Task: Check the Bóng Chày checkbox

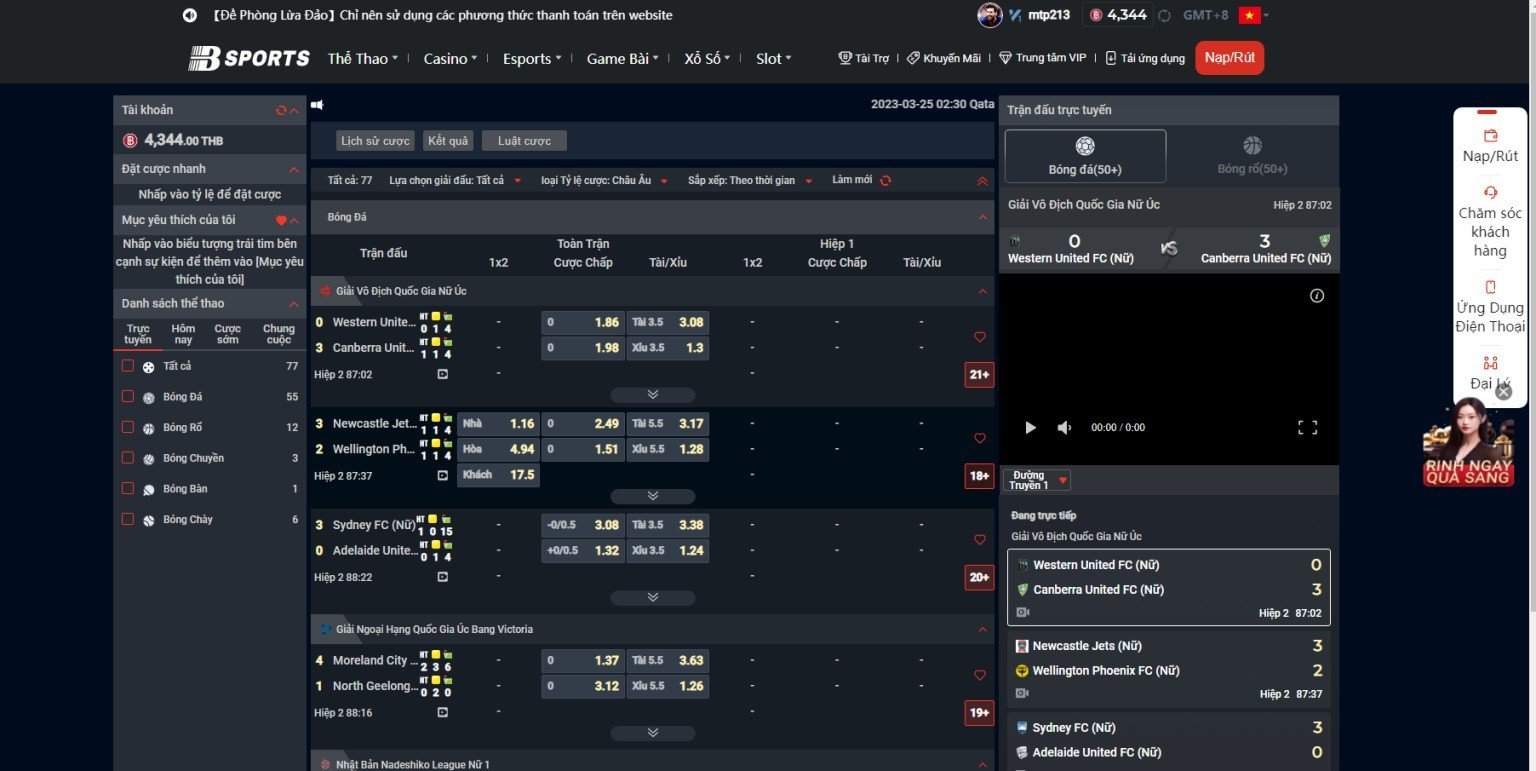Action: [128, 519]
